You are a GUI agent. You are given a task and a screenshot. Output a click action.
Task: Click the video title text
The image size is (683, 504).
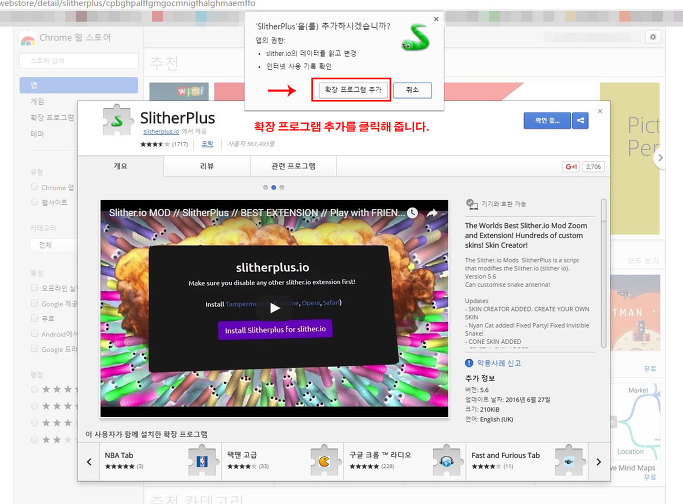pyautogui.click(x=257, y=213)
